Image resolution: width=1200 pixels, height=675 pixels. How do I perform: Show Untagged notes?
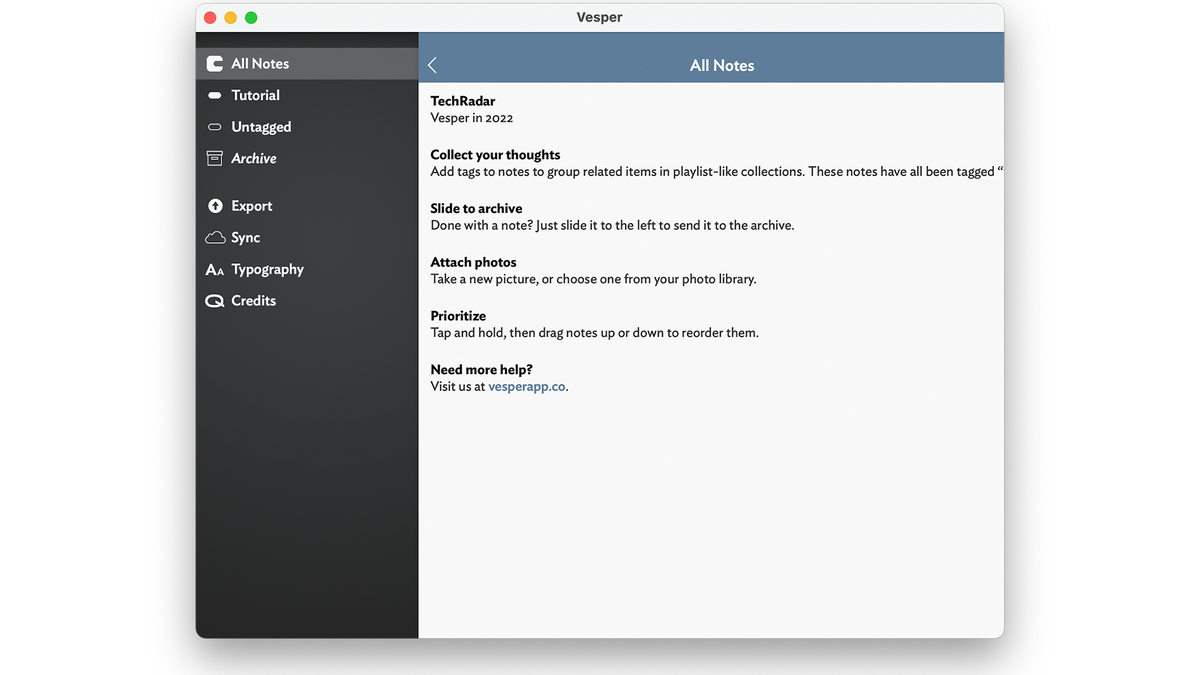261,127
